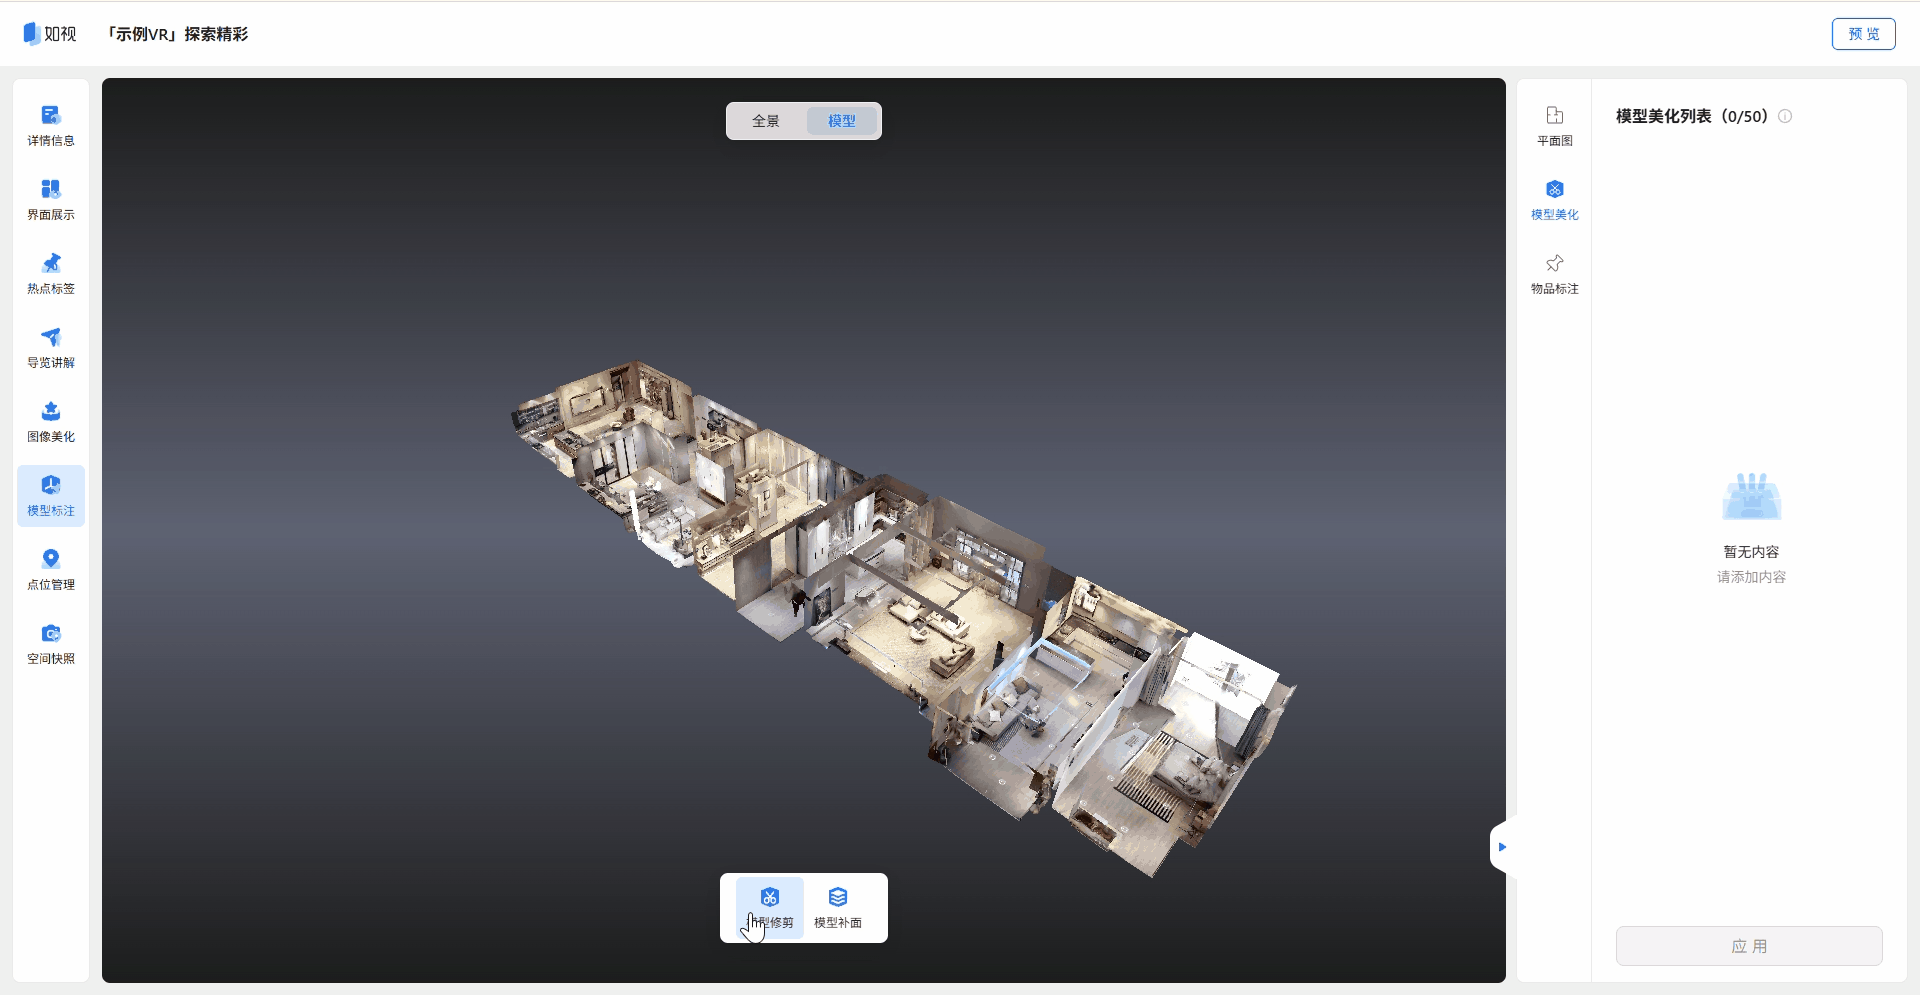Switch view to 模型 mode
This screenshot has width=1920, height=995.
(x=842, y=121)
